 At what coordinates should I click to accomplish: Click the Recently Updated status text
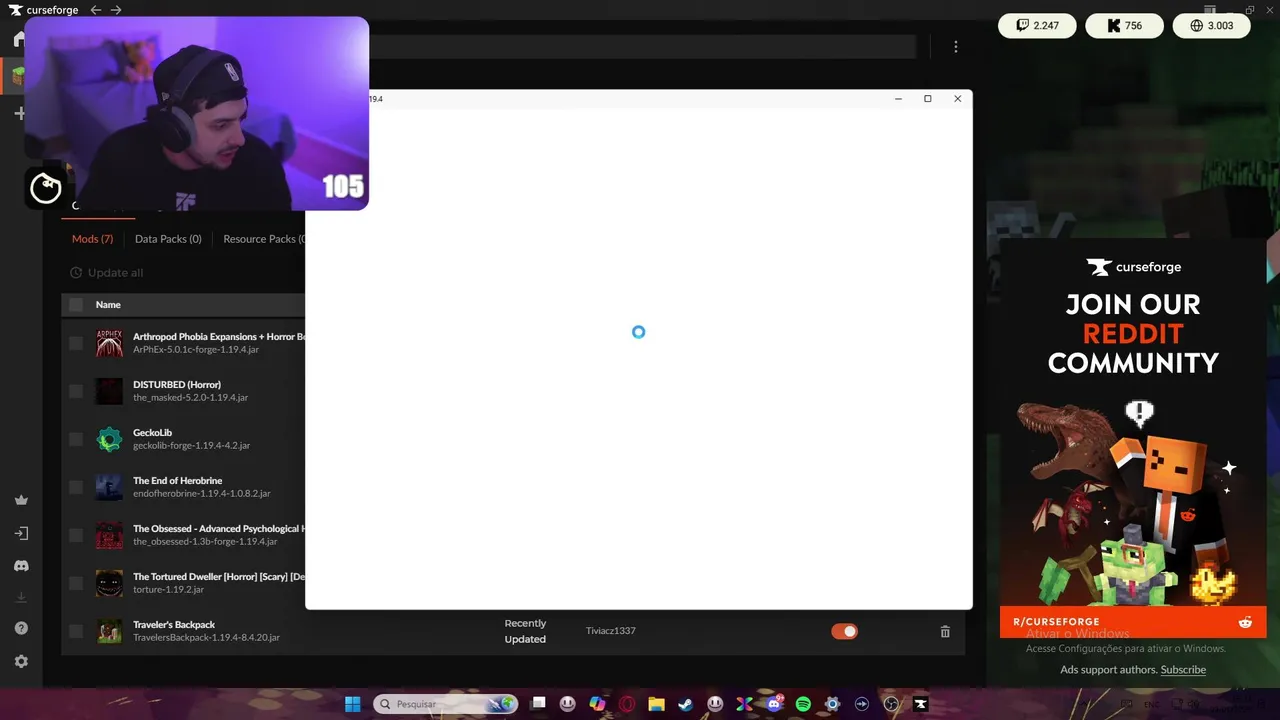pos(525,631)
